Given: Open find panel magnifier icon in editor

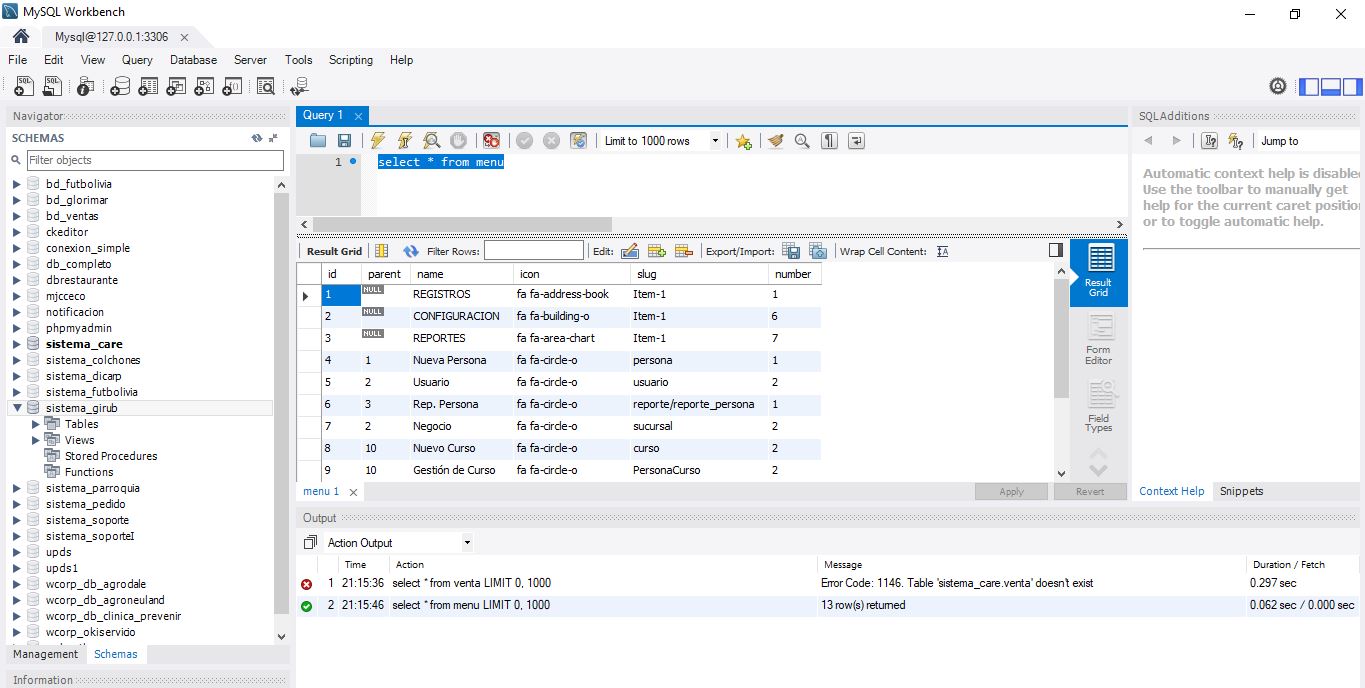Looking at the screenshot, I should coord(802,141).
